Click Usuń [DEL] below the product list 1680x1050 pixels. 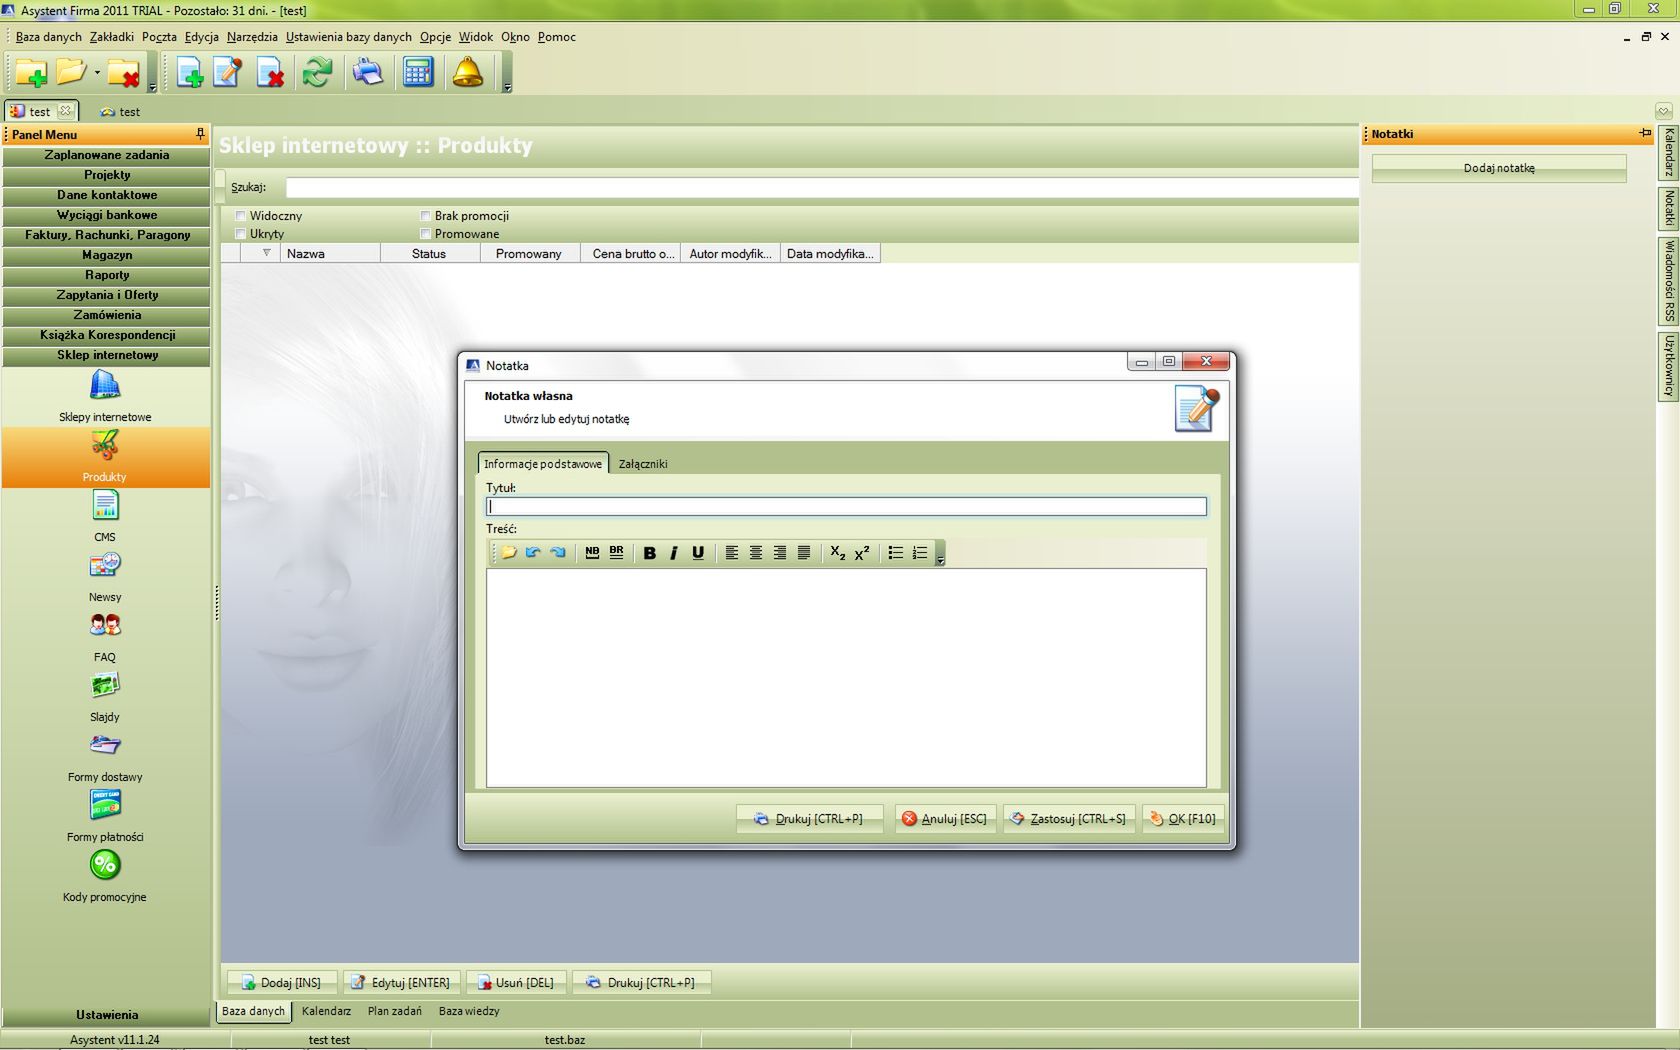coord(516,982)
